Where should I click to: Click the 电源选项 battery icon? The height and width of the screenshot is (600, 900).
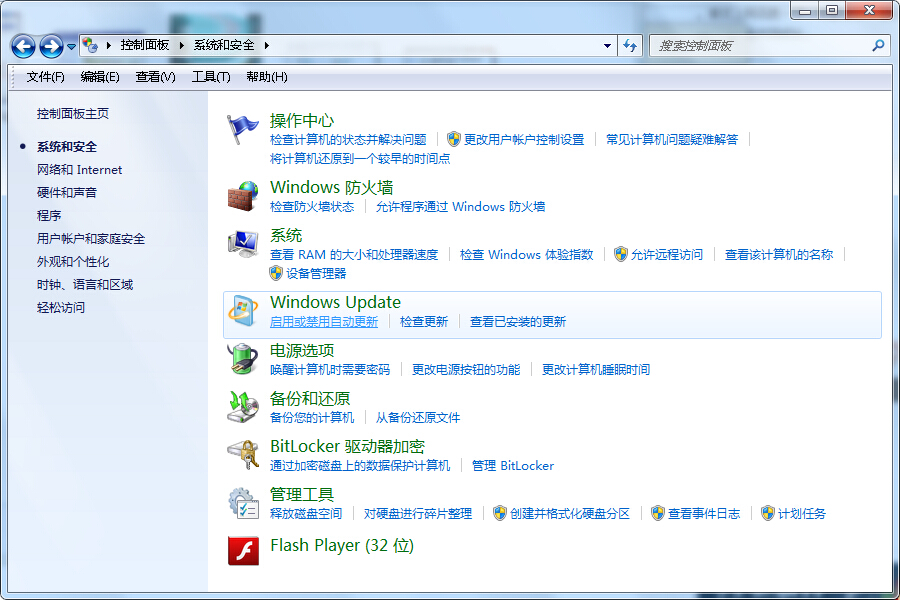pyautogui.click(x=243, y=359)
